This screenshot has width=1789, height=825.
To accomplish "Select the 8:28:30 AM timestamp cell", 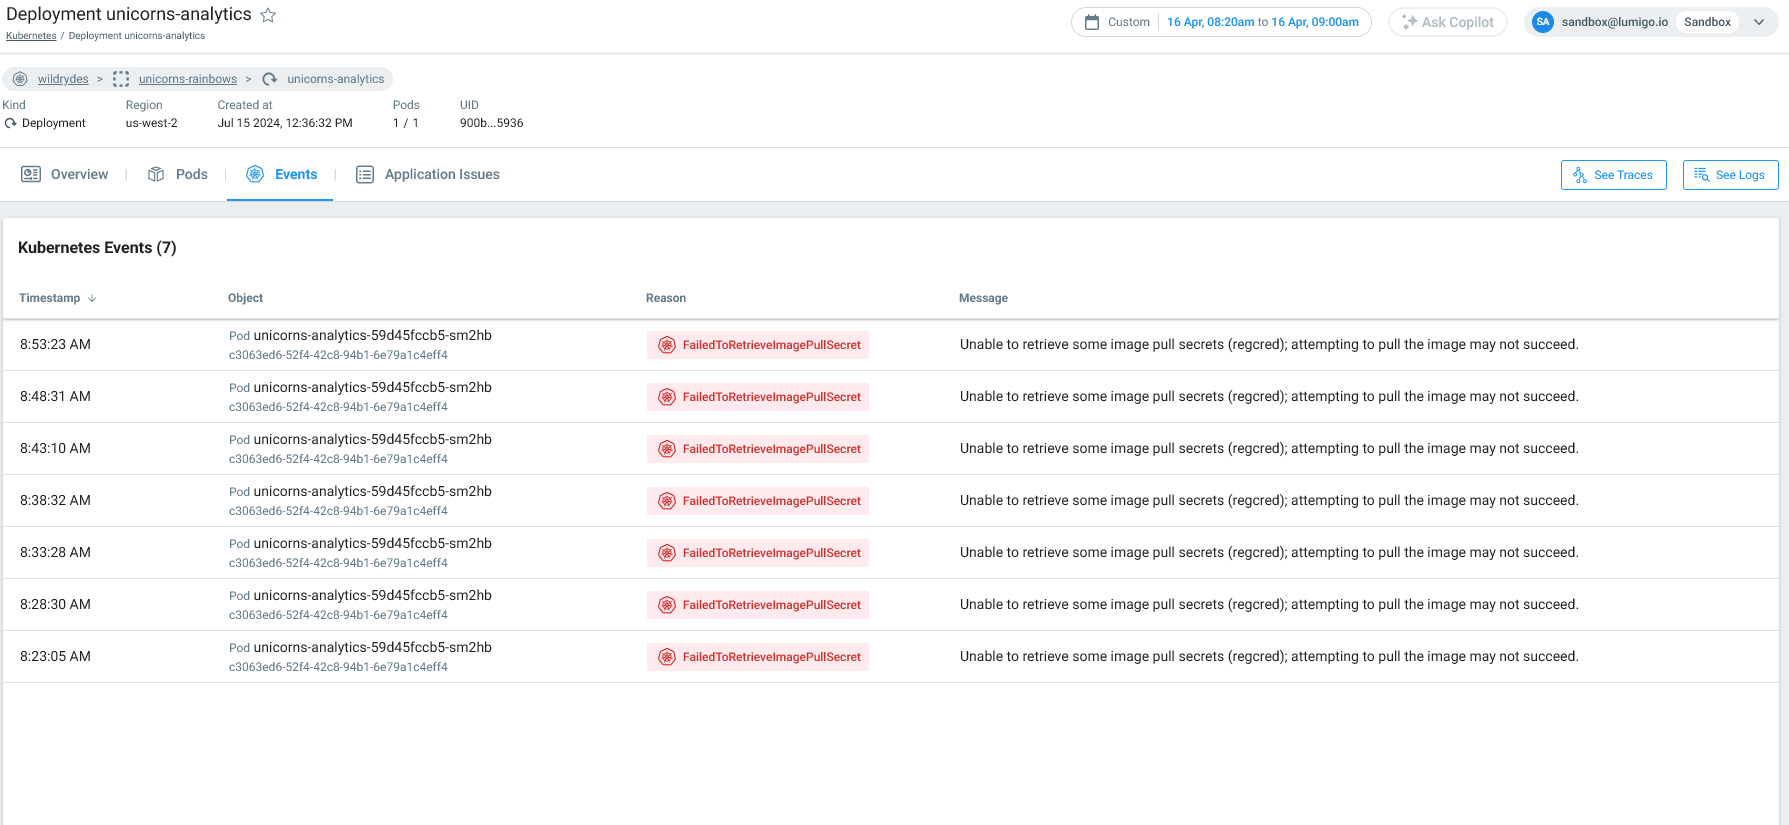I will (55, 604).
